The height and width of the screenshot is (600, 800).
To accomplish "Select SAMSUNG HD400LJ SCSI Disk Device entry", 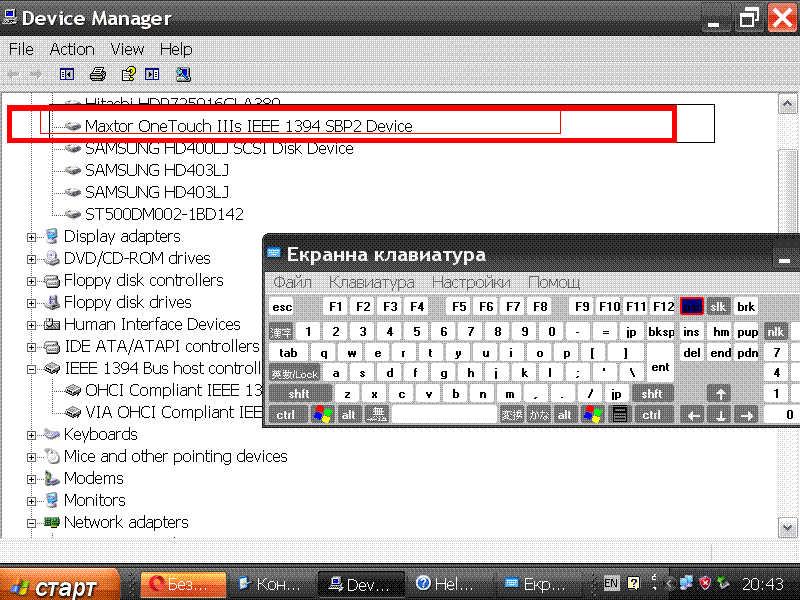I will click(219, 148).
